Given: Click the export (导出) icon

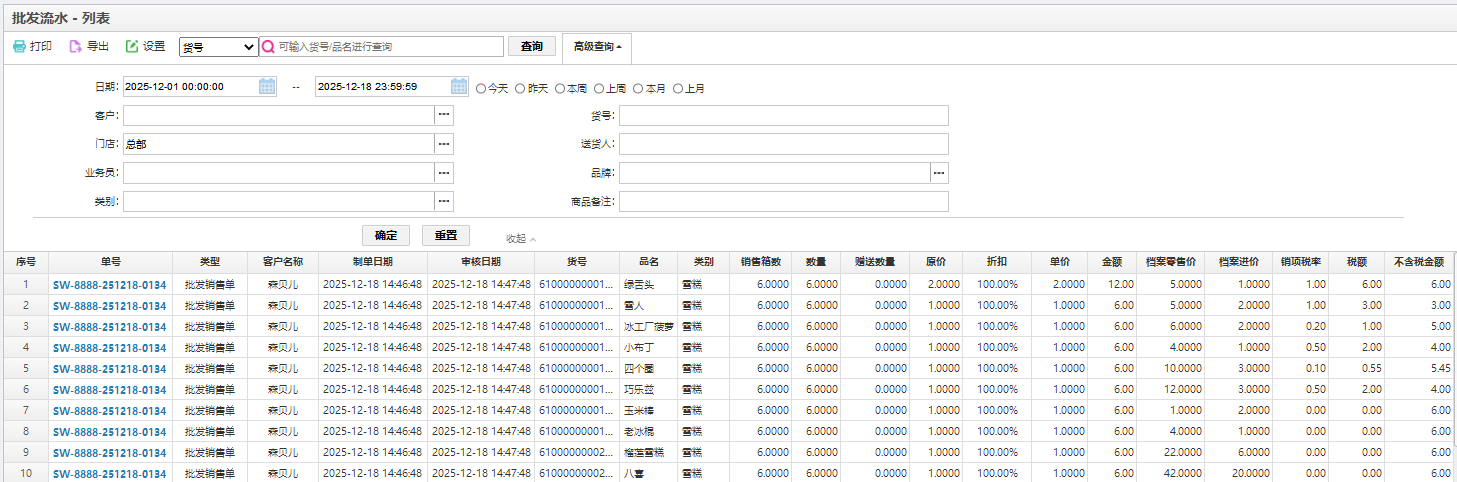Looking at the screenshot, I should pos(76,46).
